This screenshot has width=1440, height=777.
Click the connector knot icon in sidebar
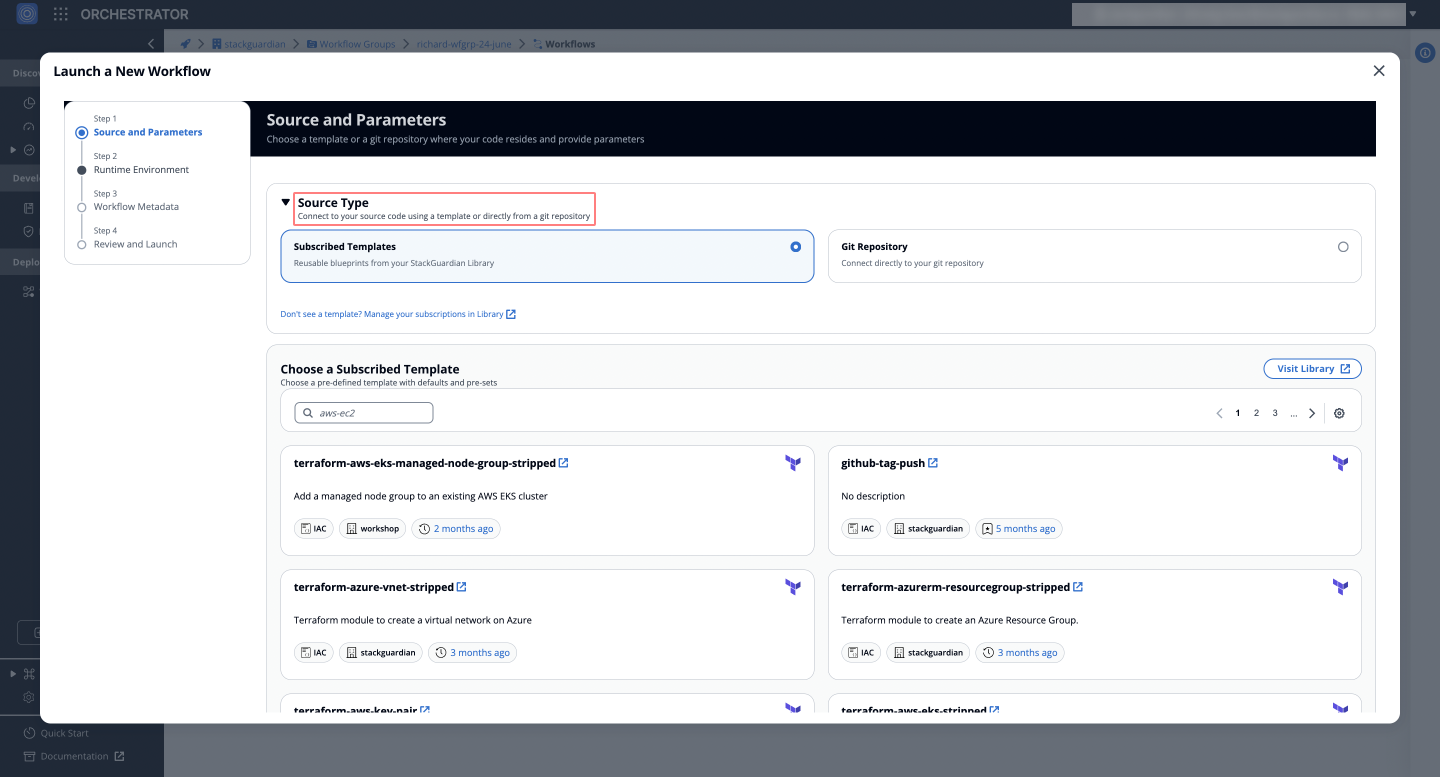tap(29, 674)
